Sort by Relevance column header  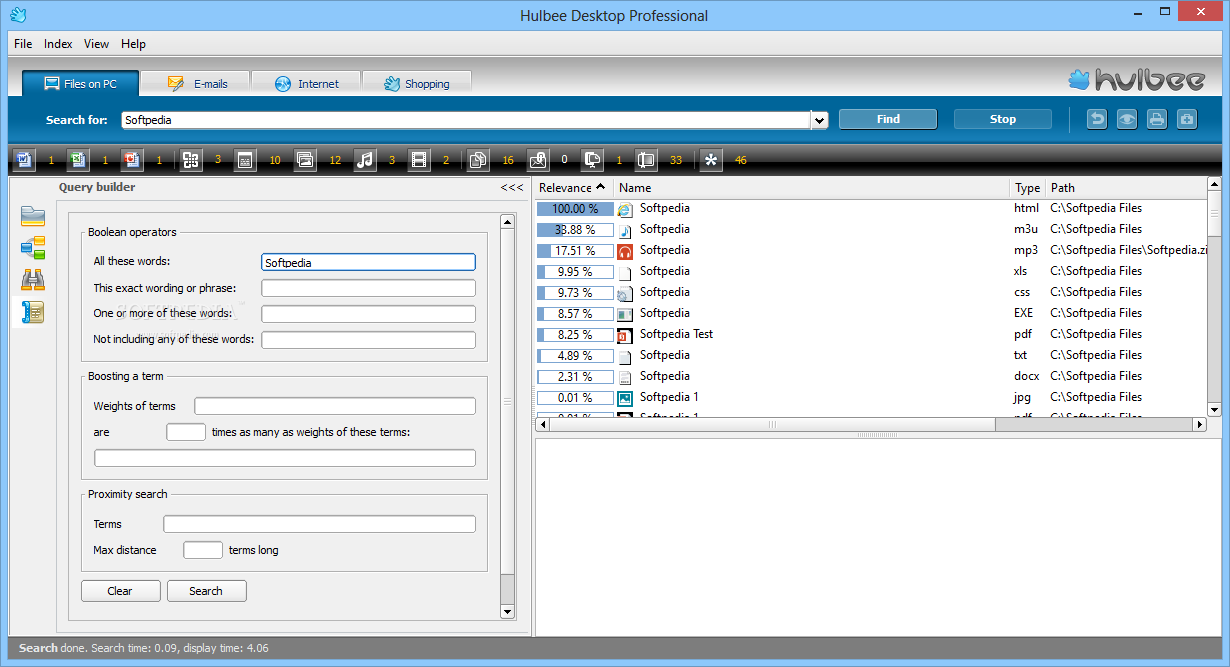tap(573, 187)
